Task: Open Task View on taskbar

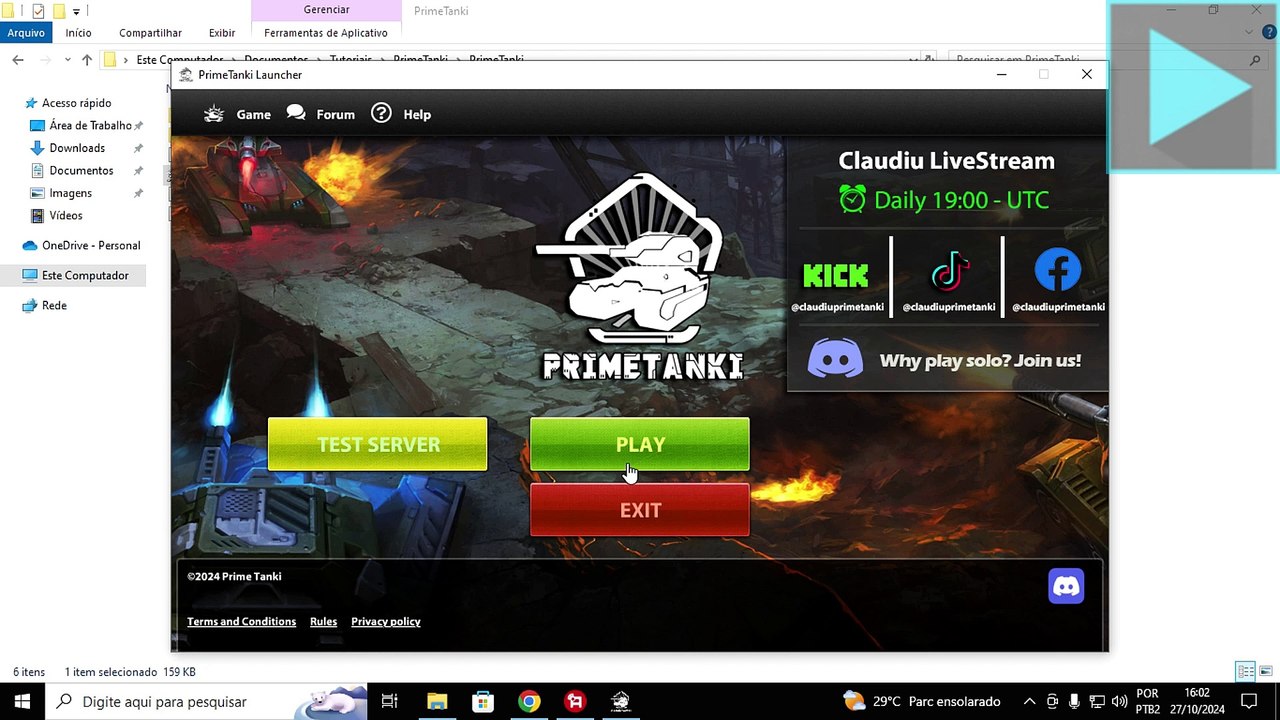Action: [x=390, y=701]
